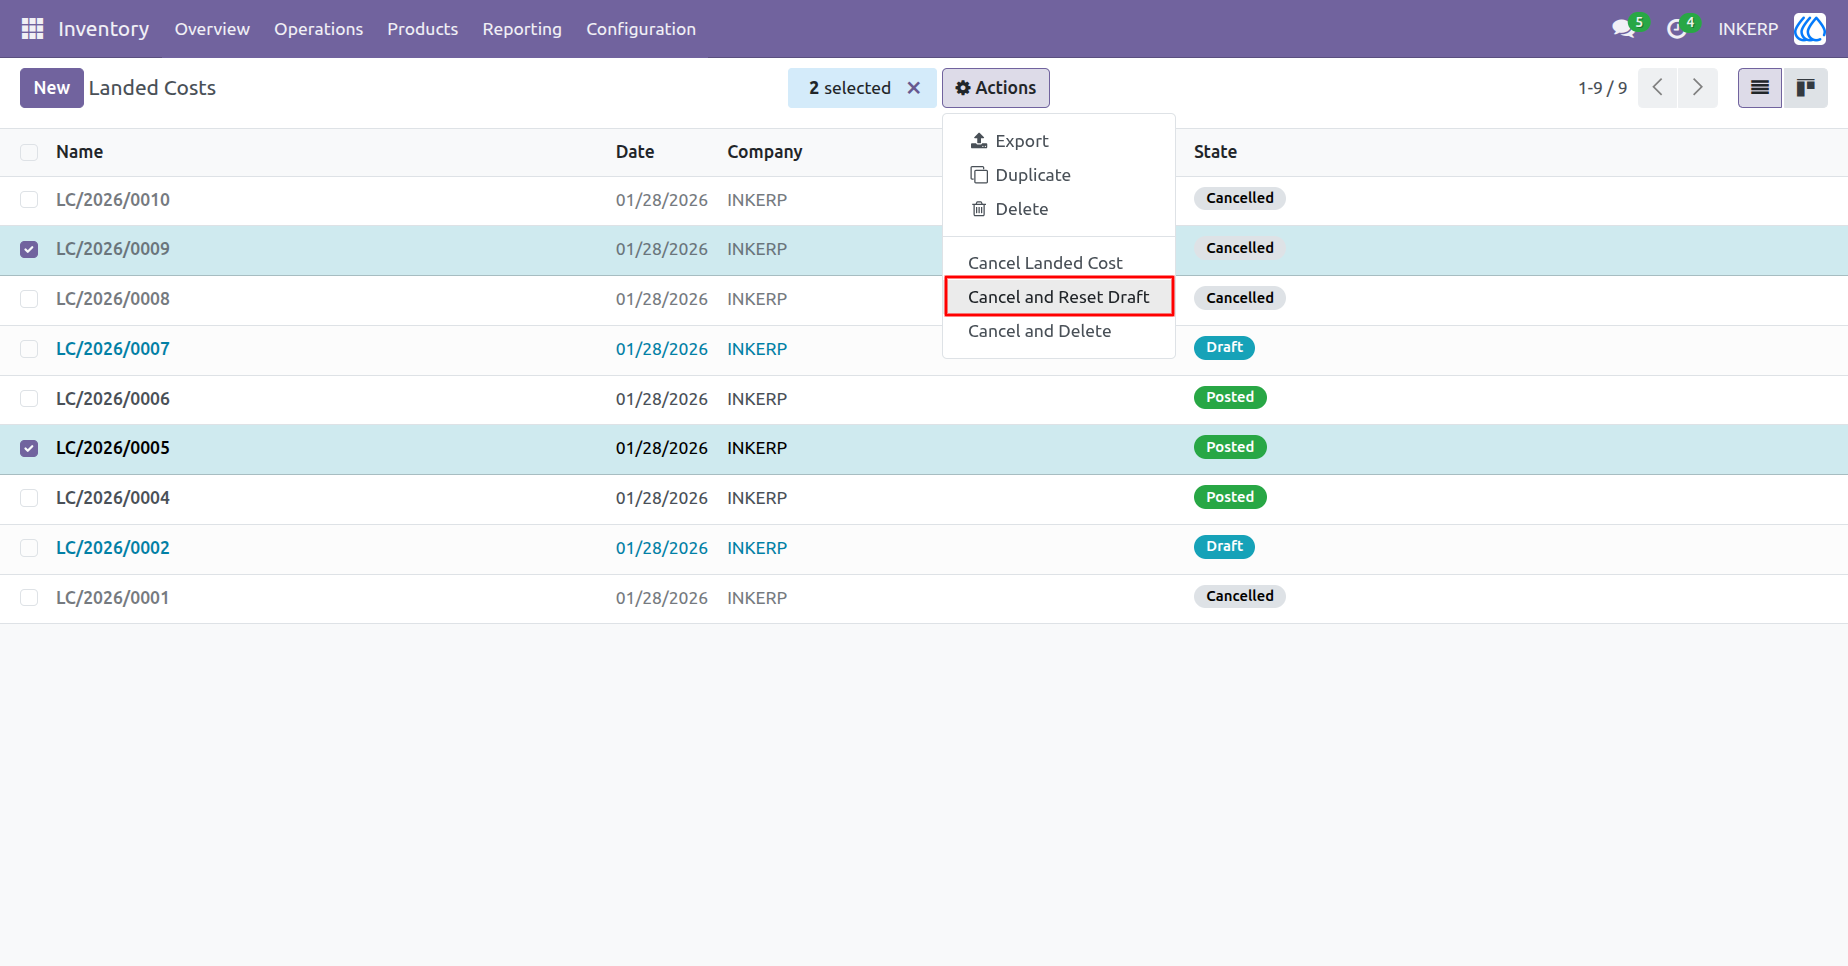Click the Draft badge of LC/2026/0002

(x=1224, y=547)
